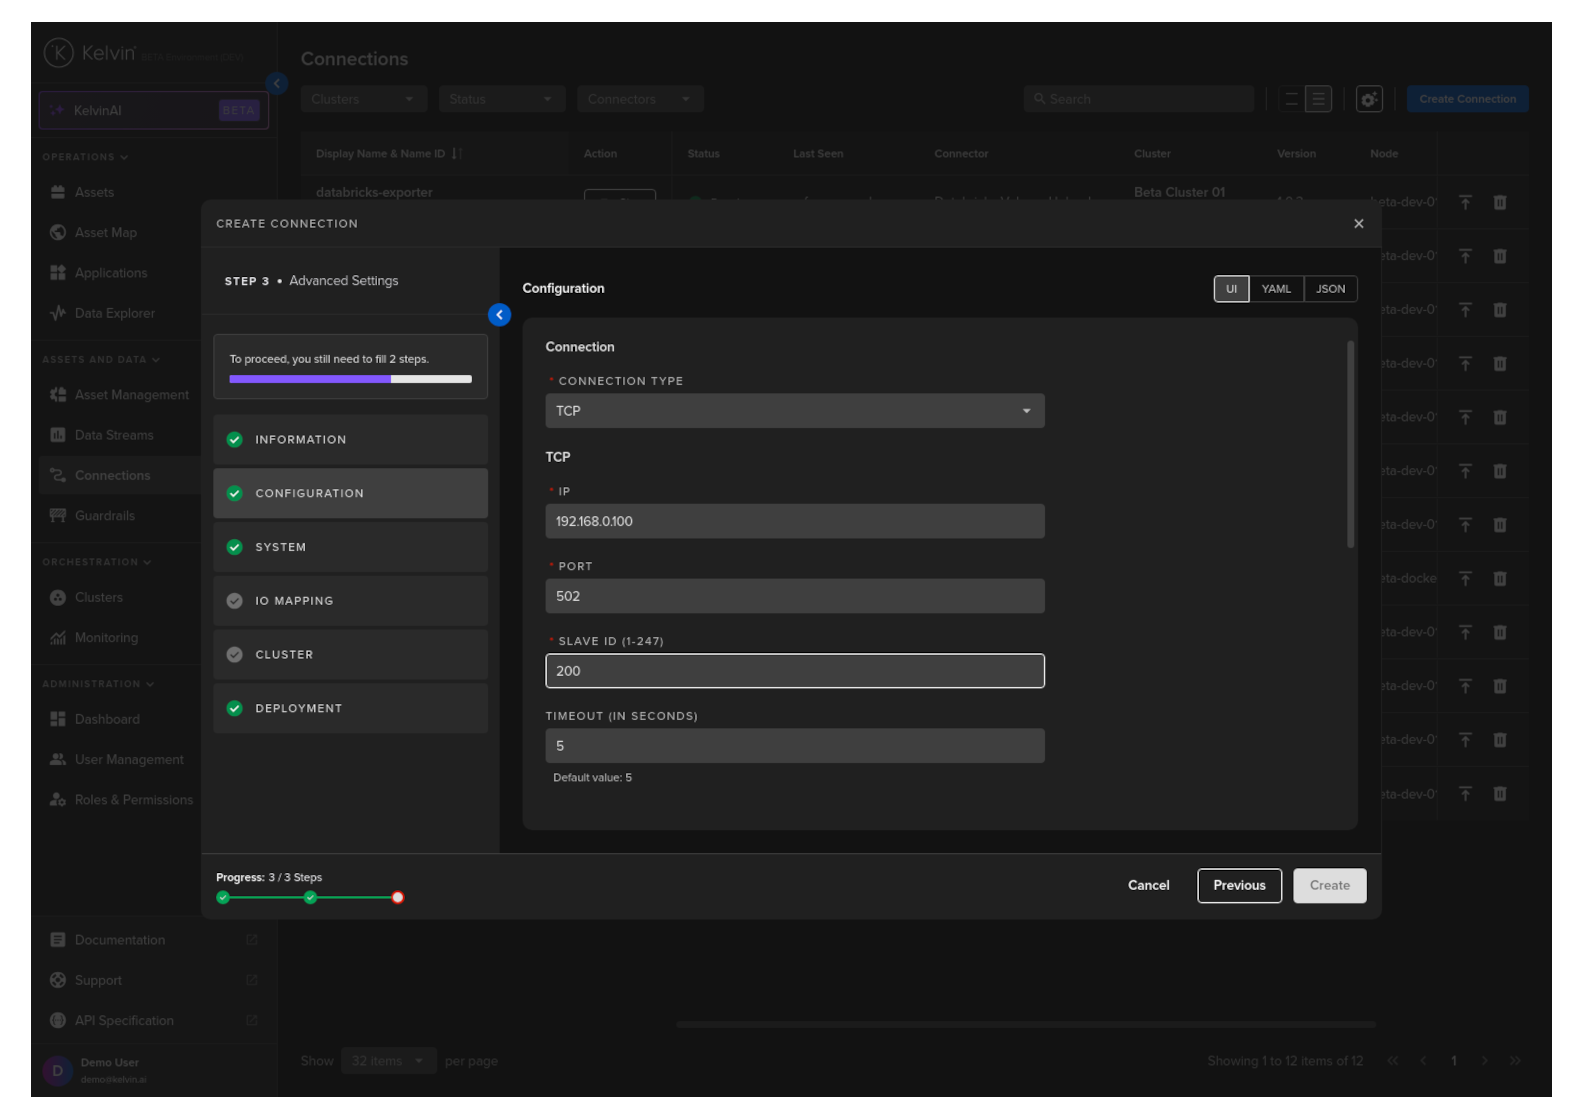Go to the IO Mapping step

click(350, 601)
